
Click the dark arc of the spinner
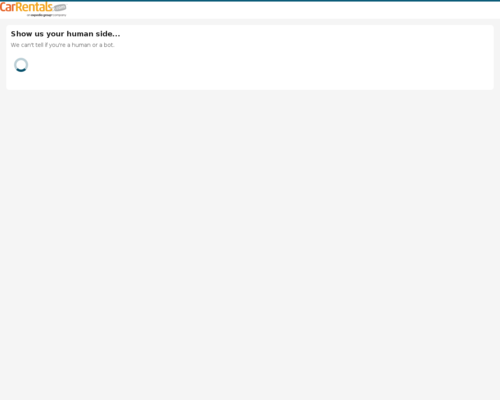pos(21,70)
